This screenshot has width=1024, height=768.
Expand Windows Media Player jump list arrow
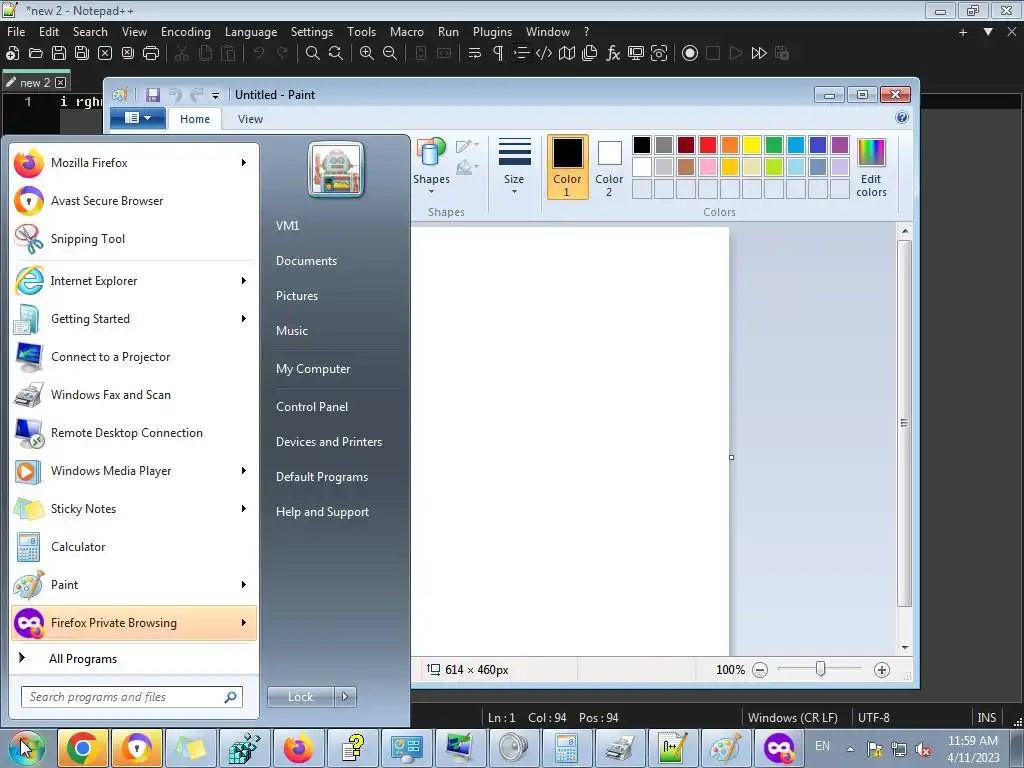click(x=244, y=471)
